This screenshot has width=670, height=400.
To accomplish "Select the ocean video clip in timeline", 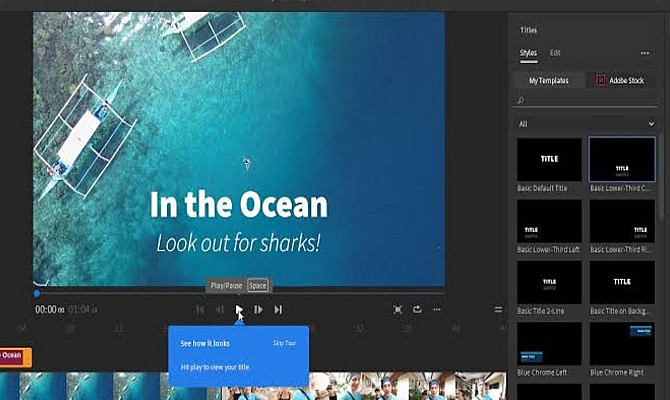I will pyautogui.click(x=110, y=386).
